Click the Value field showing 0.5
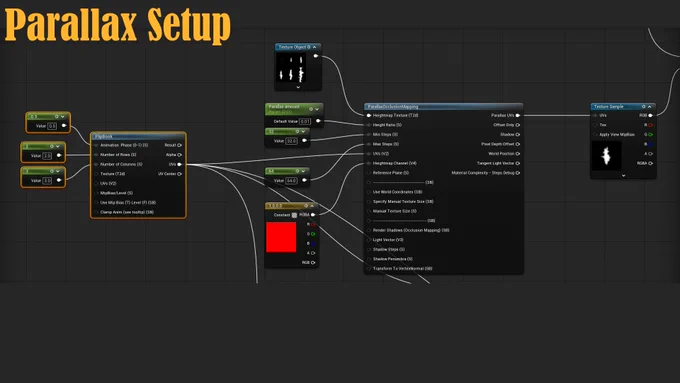680x383 pixels. pos(52,126)
